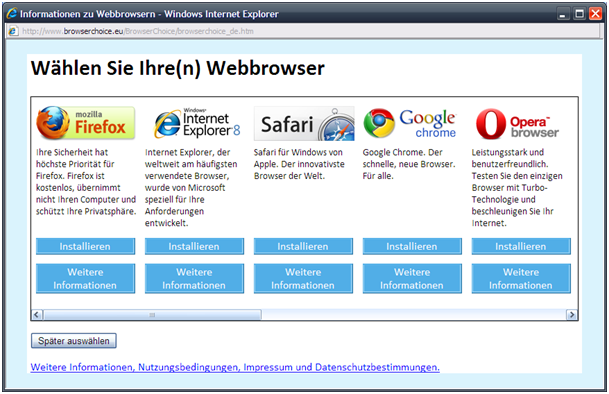Open Weitere Informationen for Internet Explorer
This screenshot has width=609, height=394.
(194, 279)
